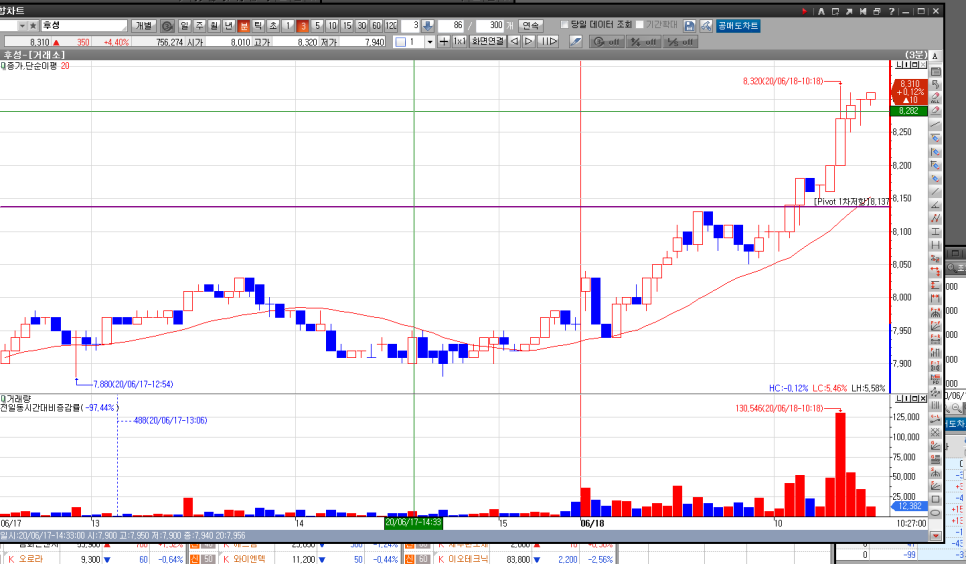Click the interval value field showing 3

[x=410, y=26]
